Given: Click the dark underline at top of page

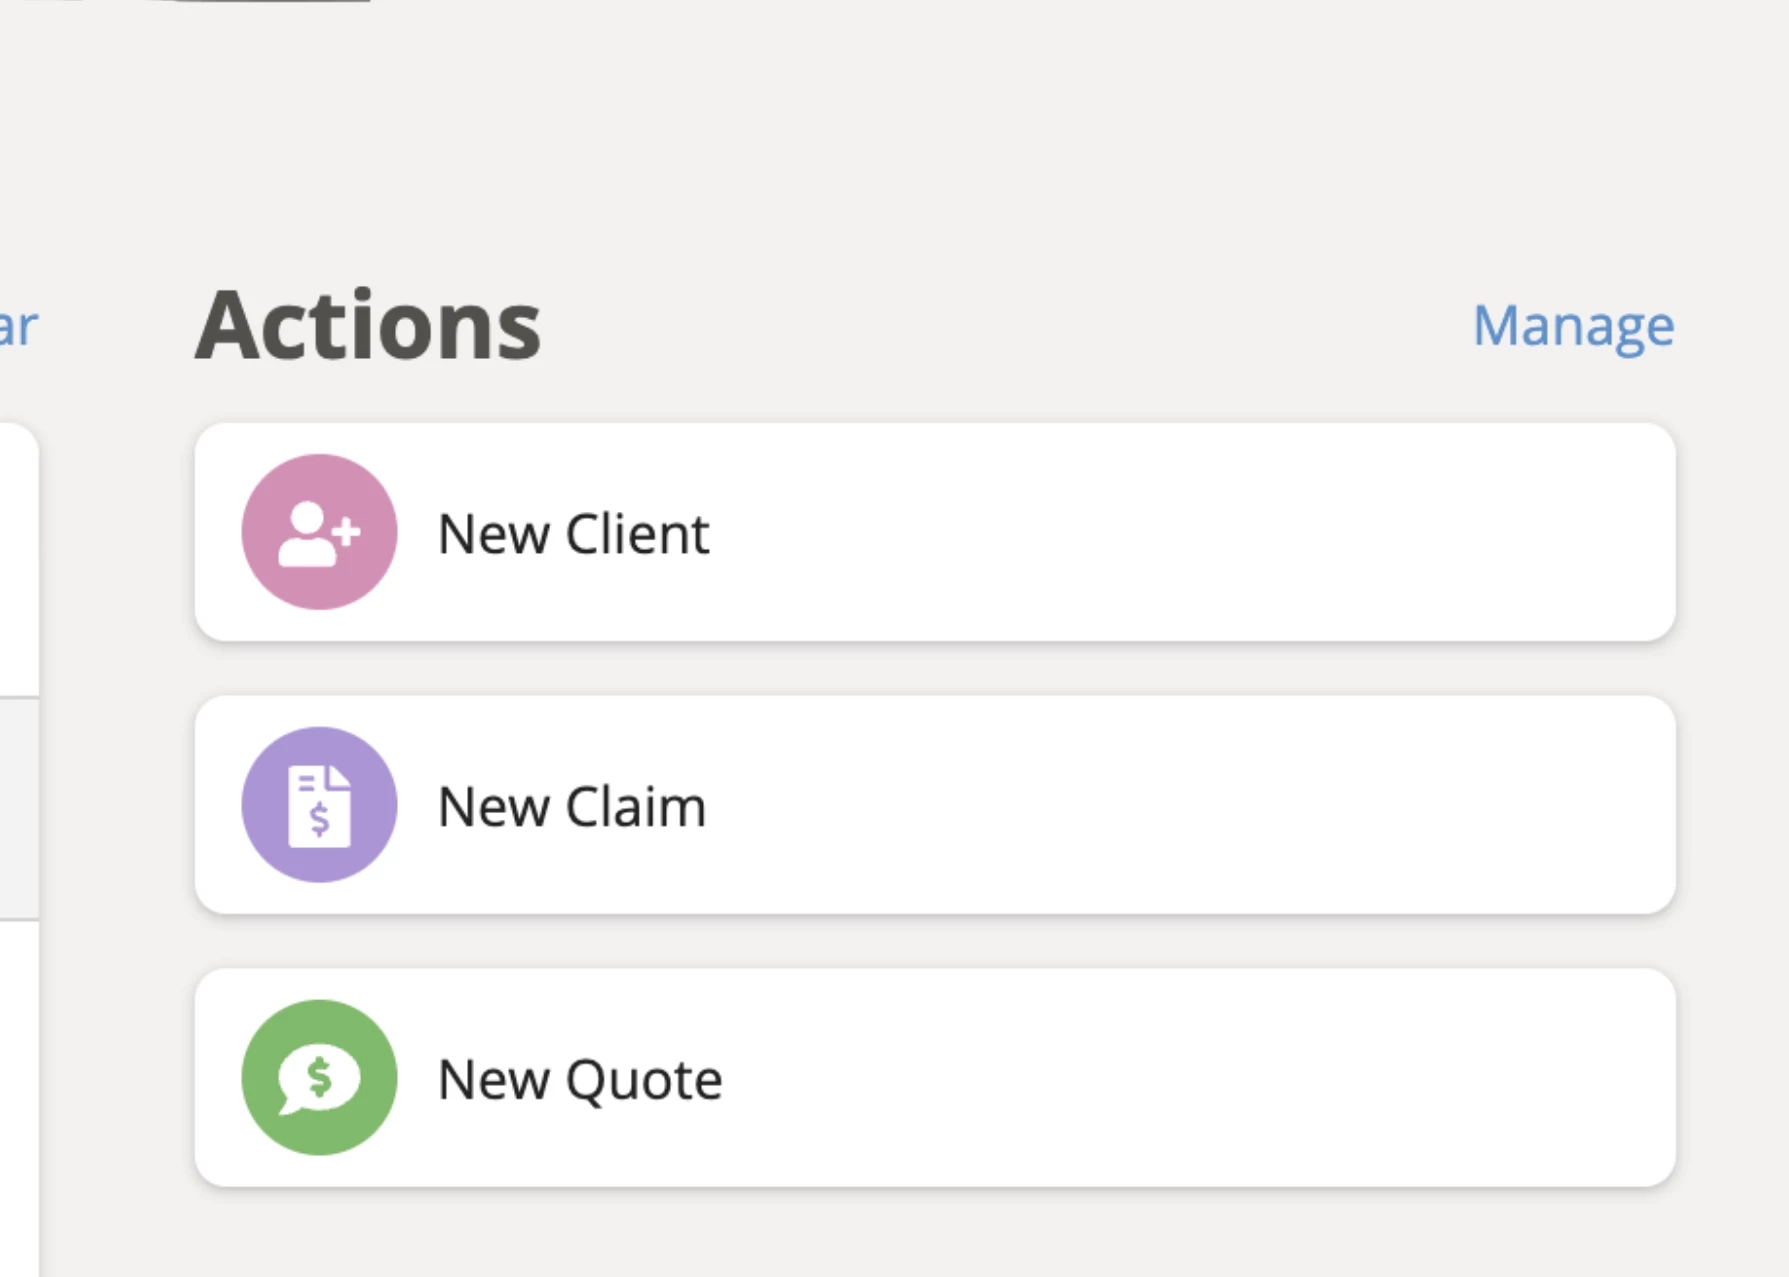Looking at the screenshot, I should 270,1.
